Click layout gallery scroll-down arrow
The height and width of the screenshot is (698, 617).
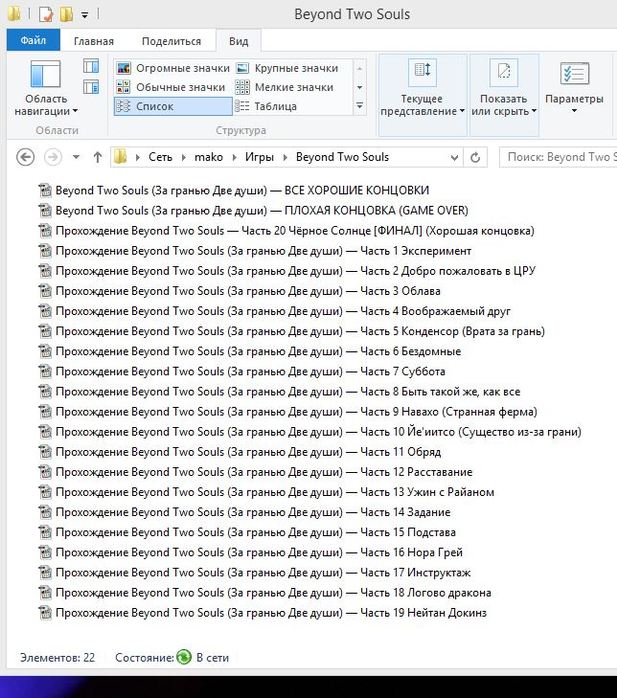[x=360, y=87]
